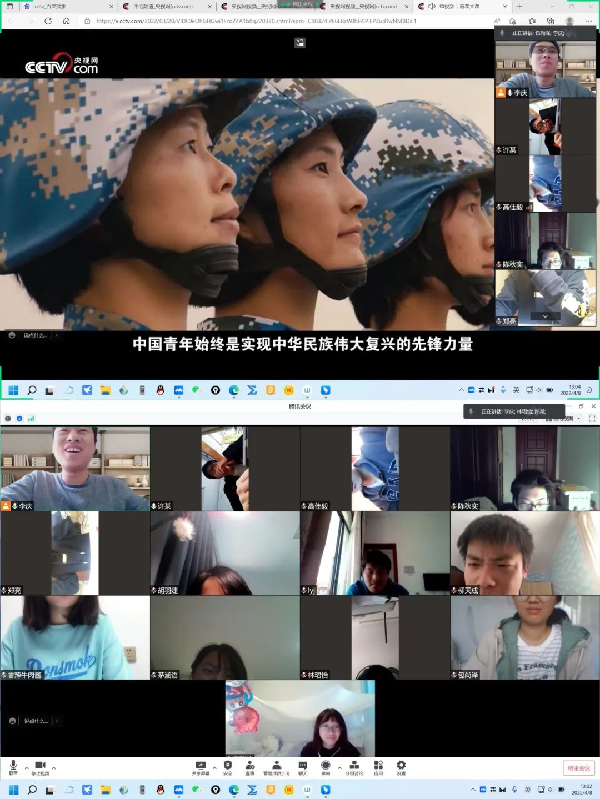Go to home page in Edge
Image resolution: width=600 pixels, height=799 pixels.
coord(66,21)
